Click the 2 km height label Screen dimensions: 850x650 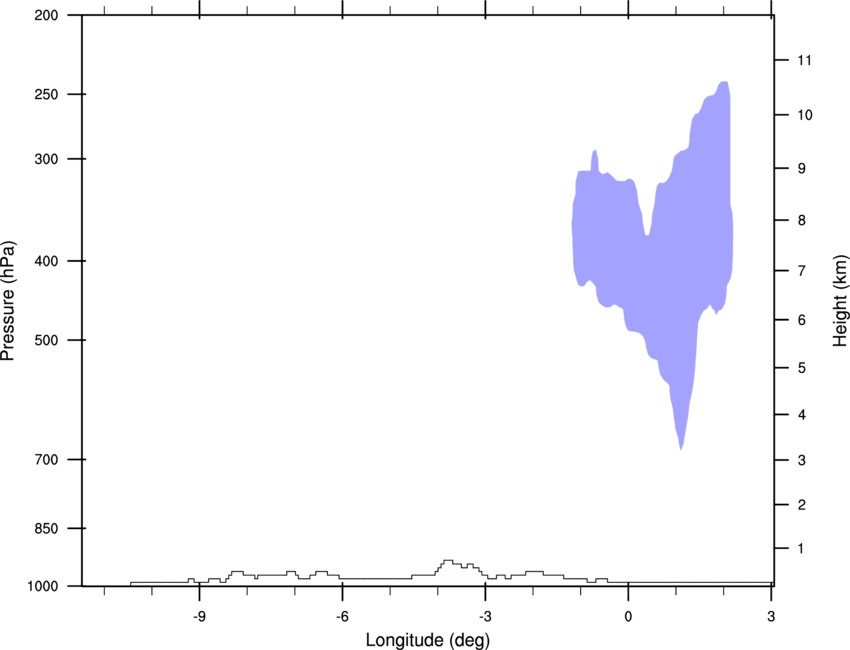point(802,505)
